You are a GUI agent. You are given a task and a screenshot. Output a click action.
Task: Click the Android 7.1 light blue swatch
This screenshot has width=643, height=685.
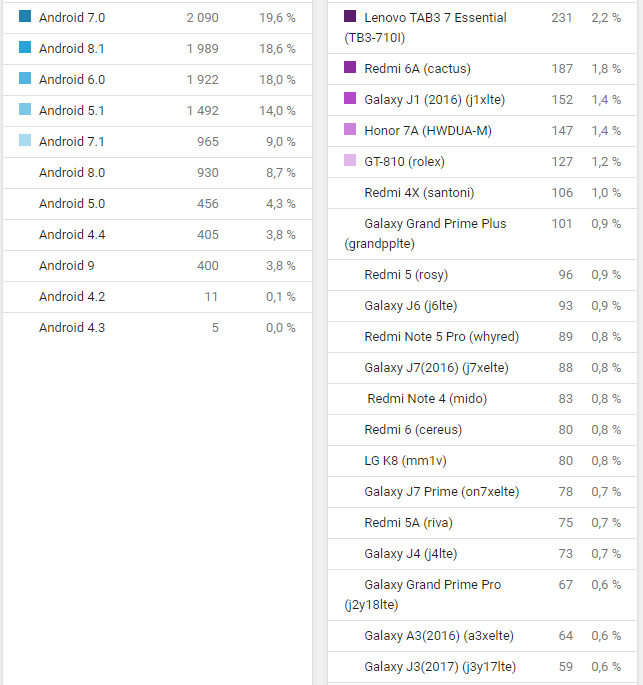pyautogui.click(x=25, y=140)
